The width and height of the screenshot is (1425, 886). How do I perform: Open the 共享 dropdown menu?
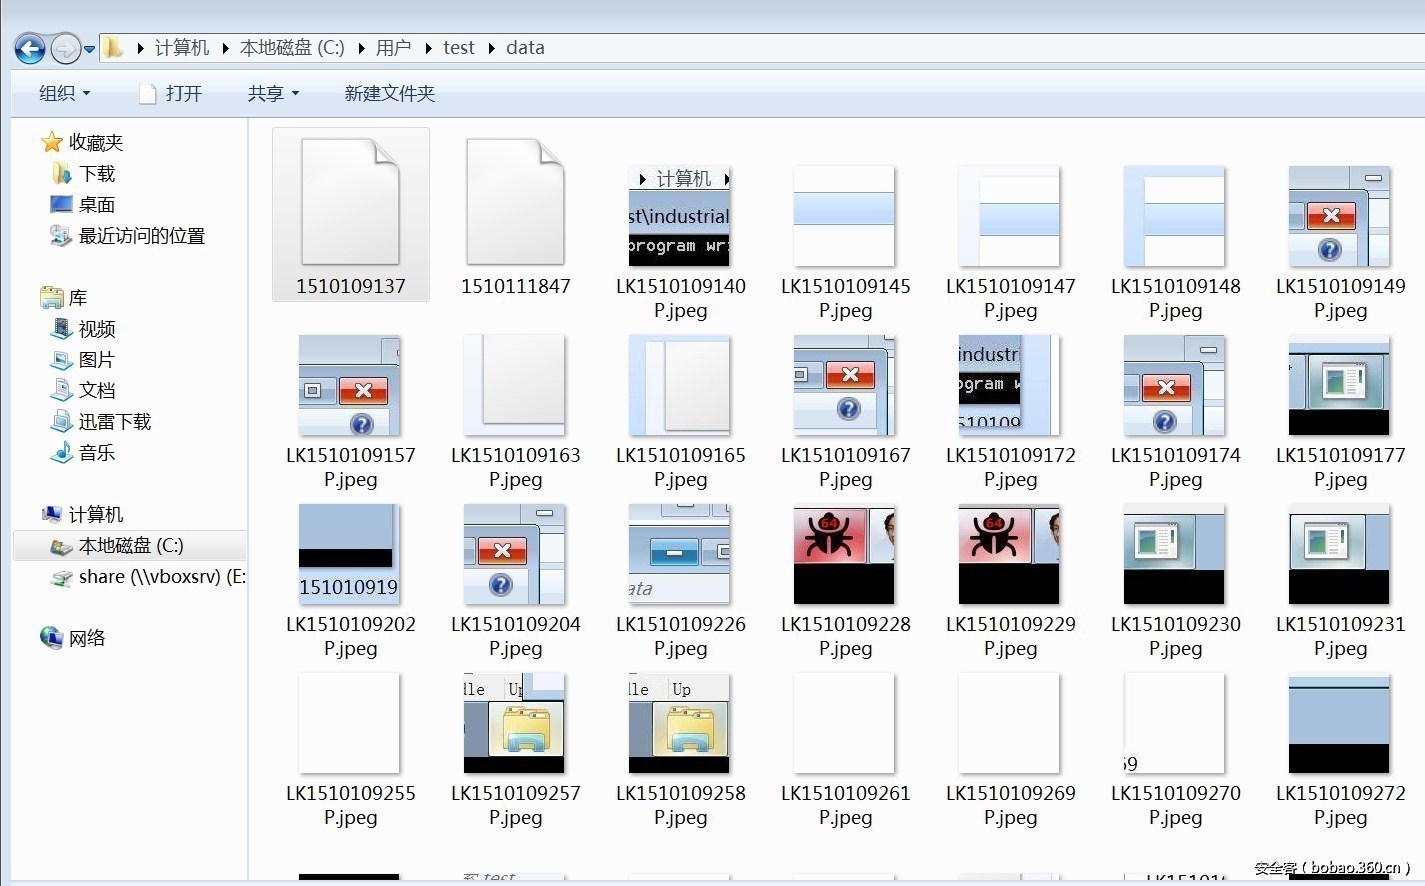(x=273, y=93)
